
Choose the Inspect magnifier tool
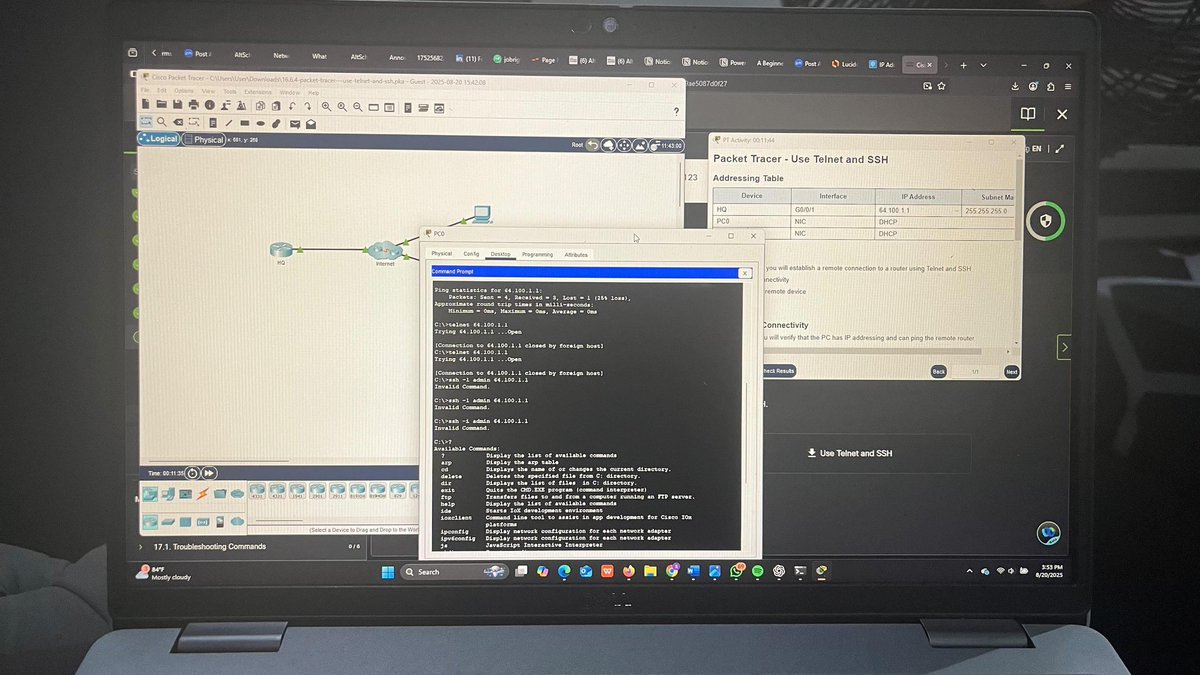[162, 123]
